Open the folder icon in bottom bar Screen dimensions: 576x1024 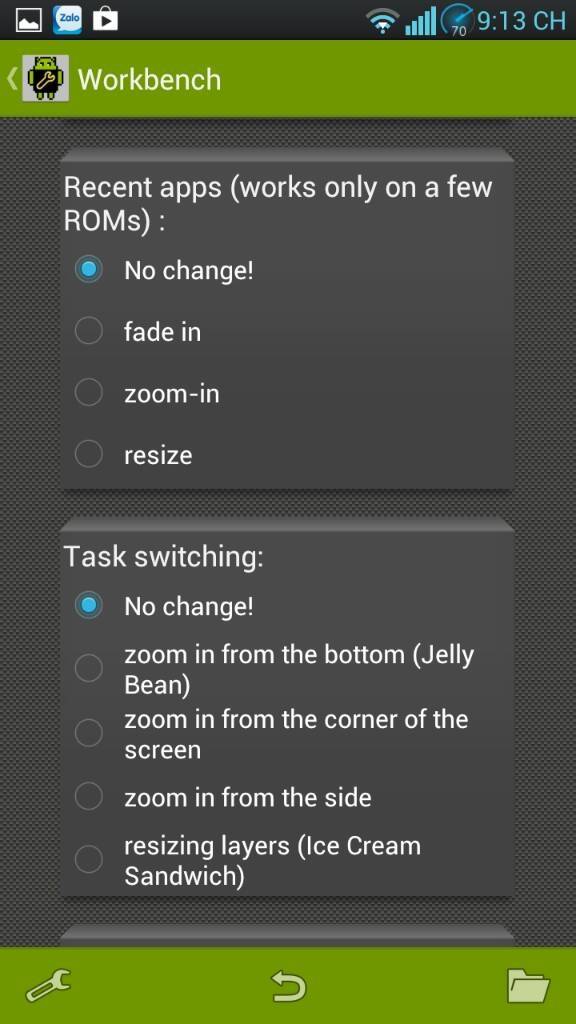pos(528,985)
